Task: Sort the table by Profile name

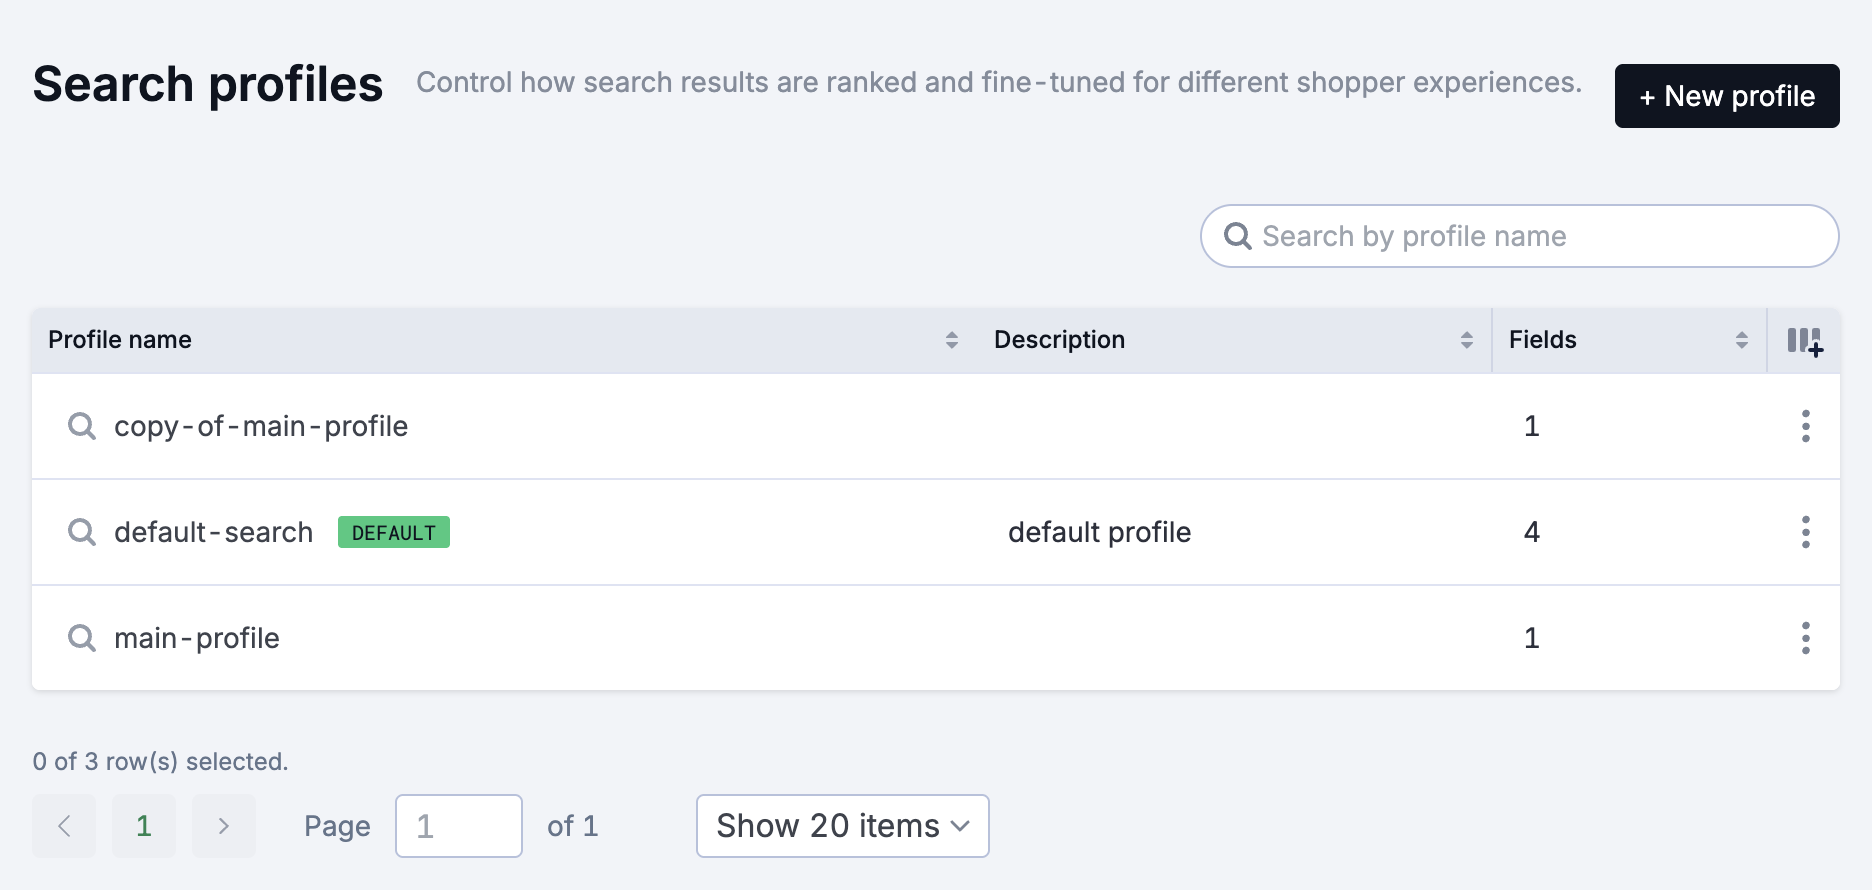Action: (x=951, y=340)
